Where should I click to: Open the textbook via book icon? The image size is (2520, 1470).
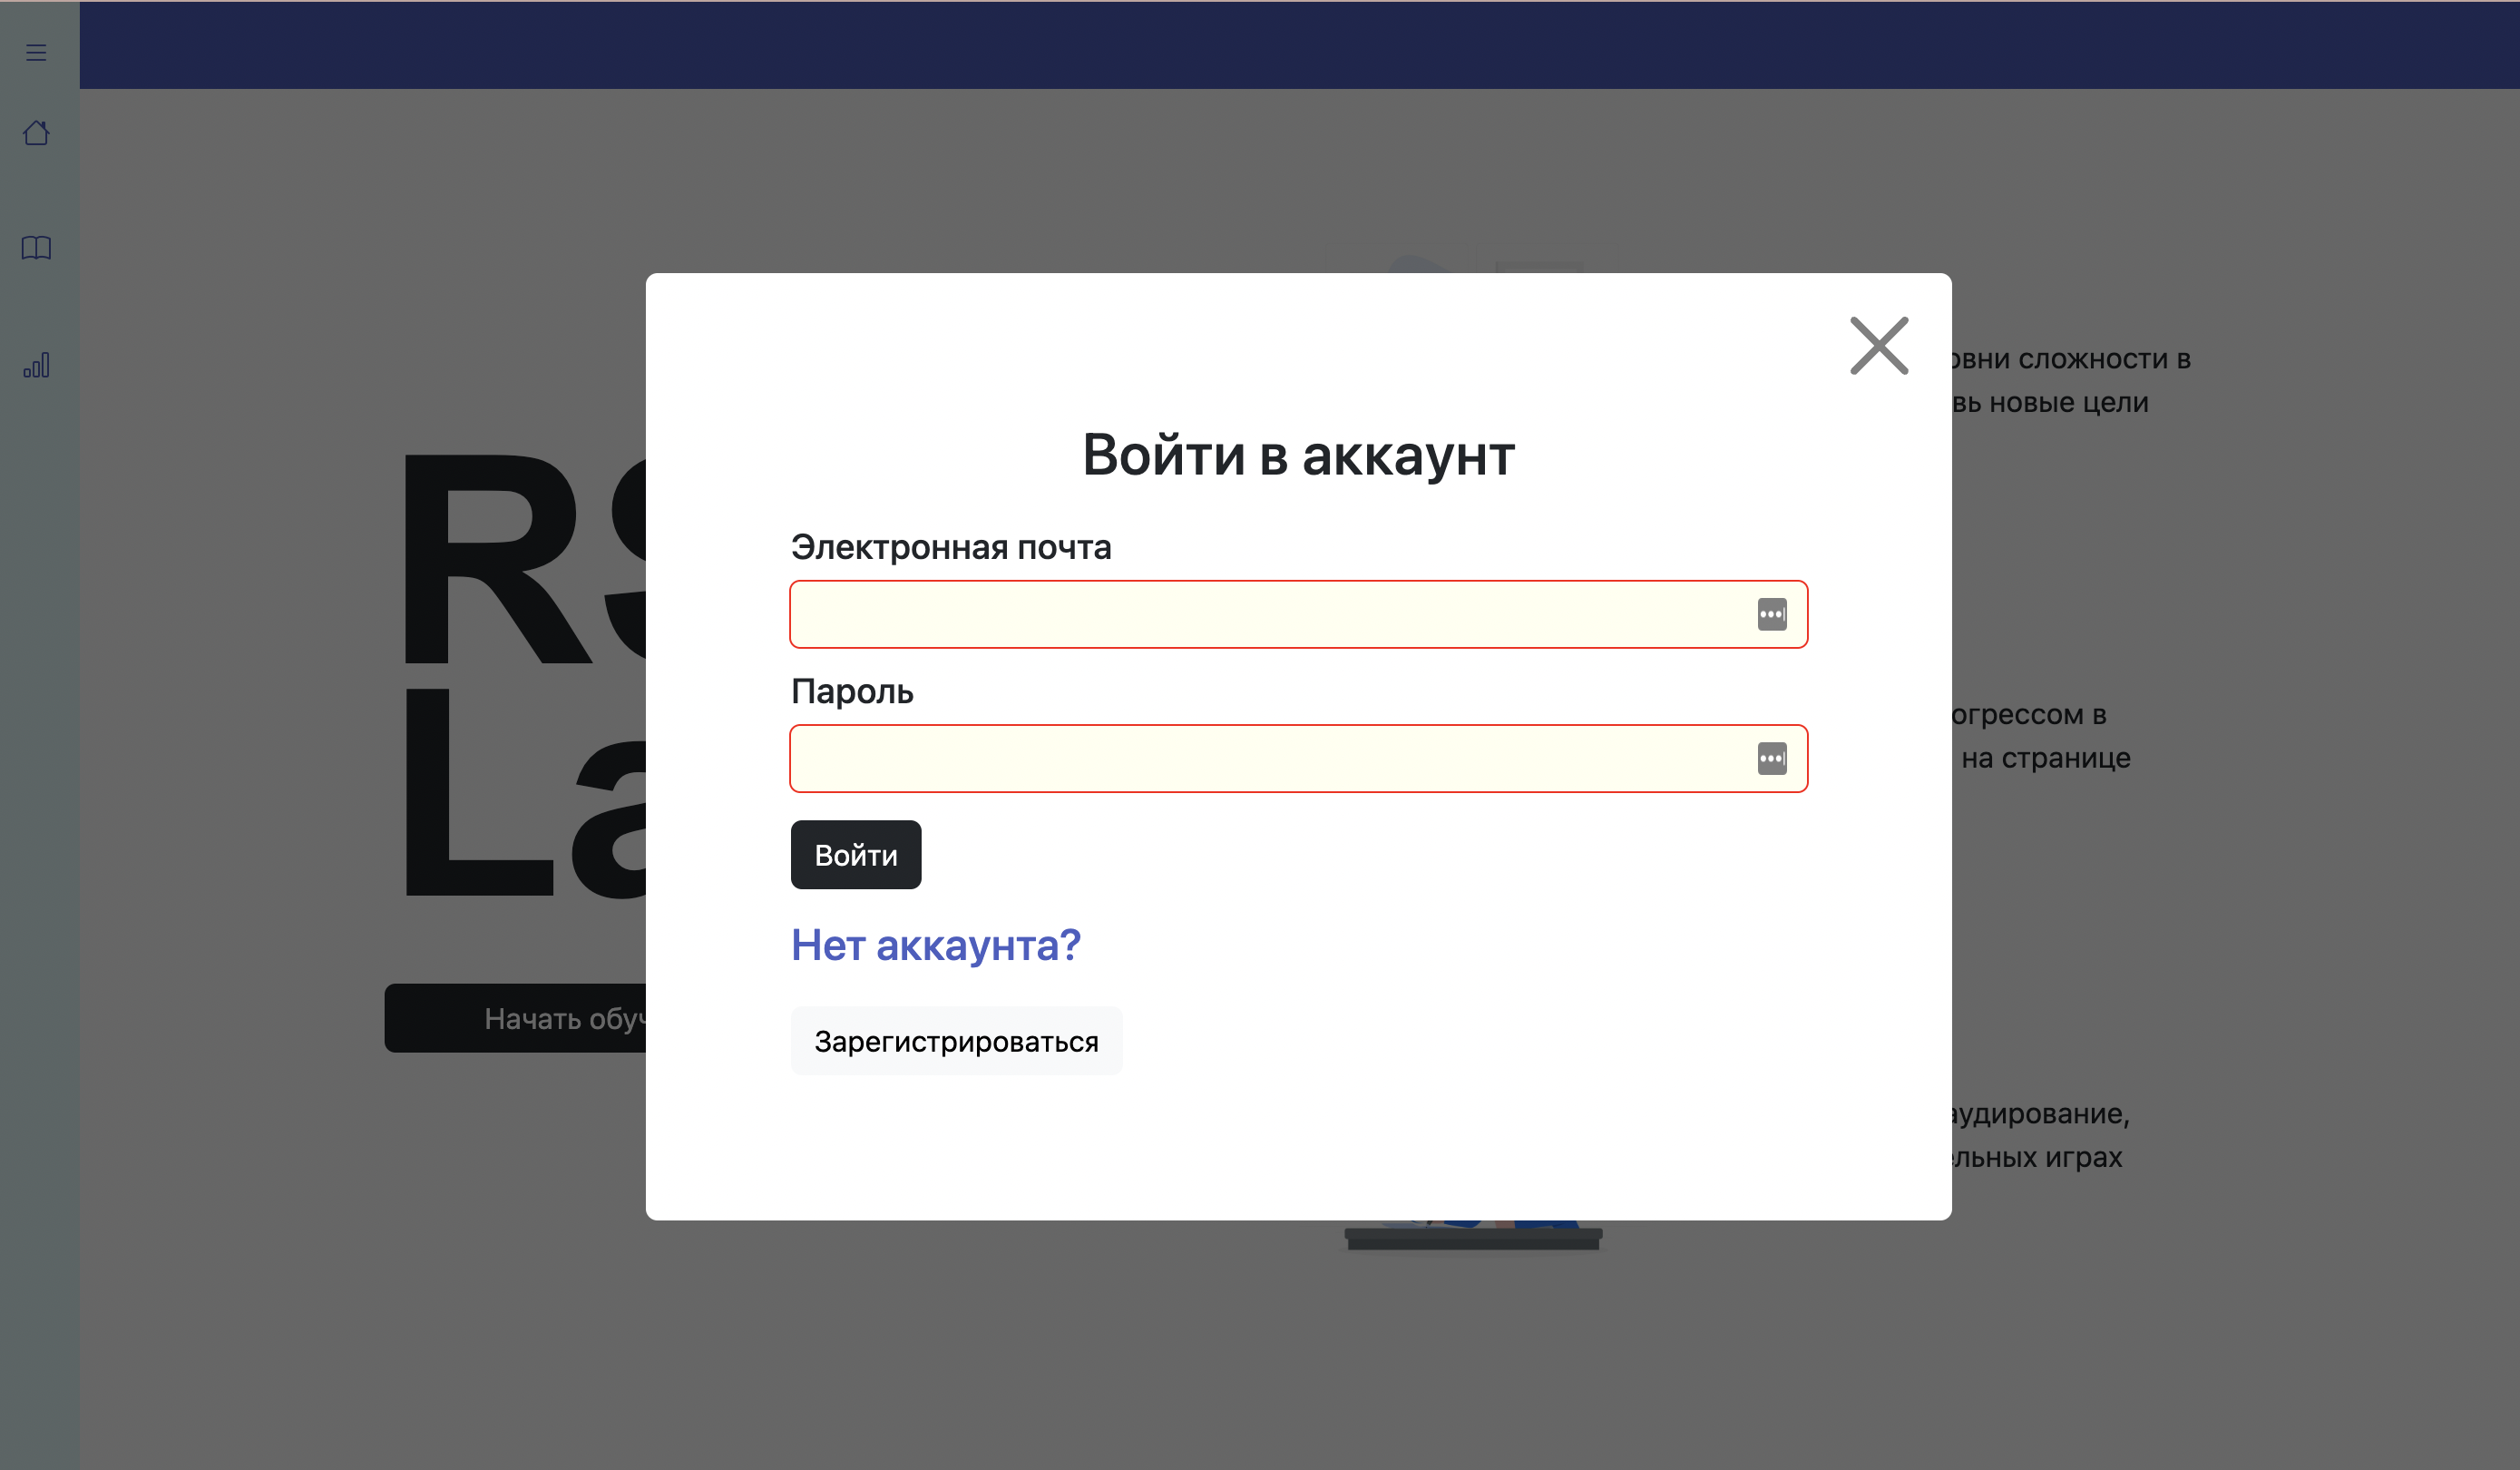pos(36,247)
